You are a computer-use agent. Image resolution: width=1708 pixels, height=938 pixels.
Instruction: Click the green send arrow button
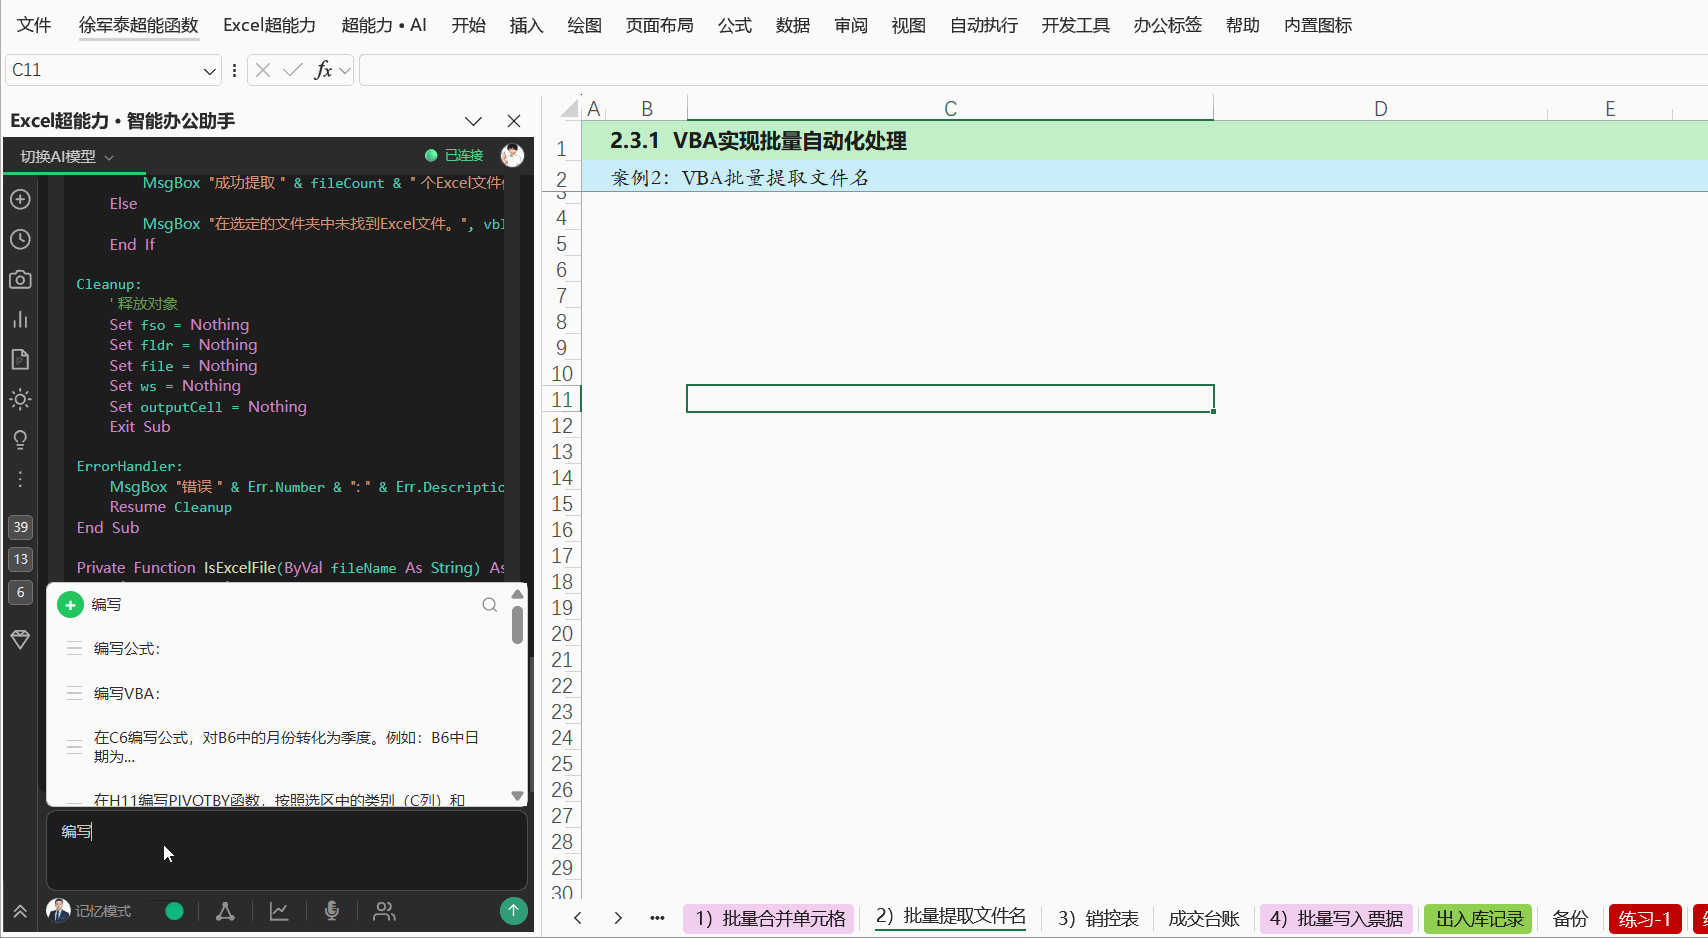coord(513,910)
